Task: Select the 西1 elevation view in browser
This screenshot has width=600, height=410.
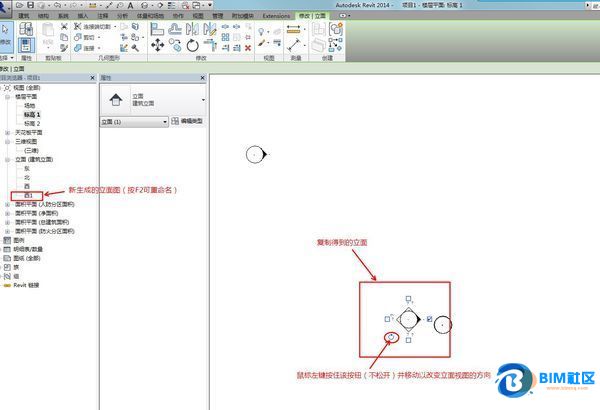Action: [29, 195]
